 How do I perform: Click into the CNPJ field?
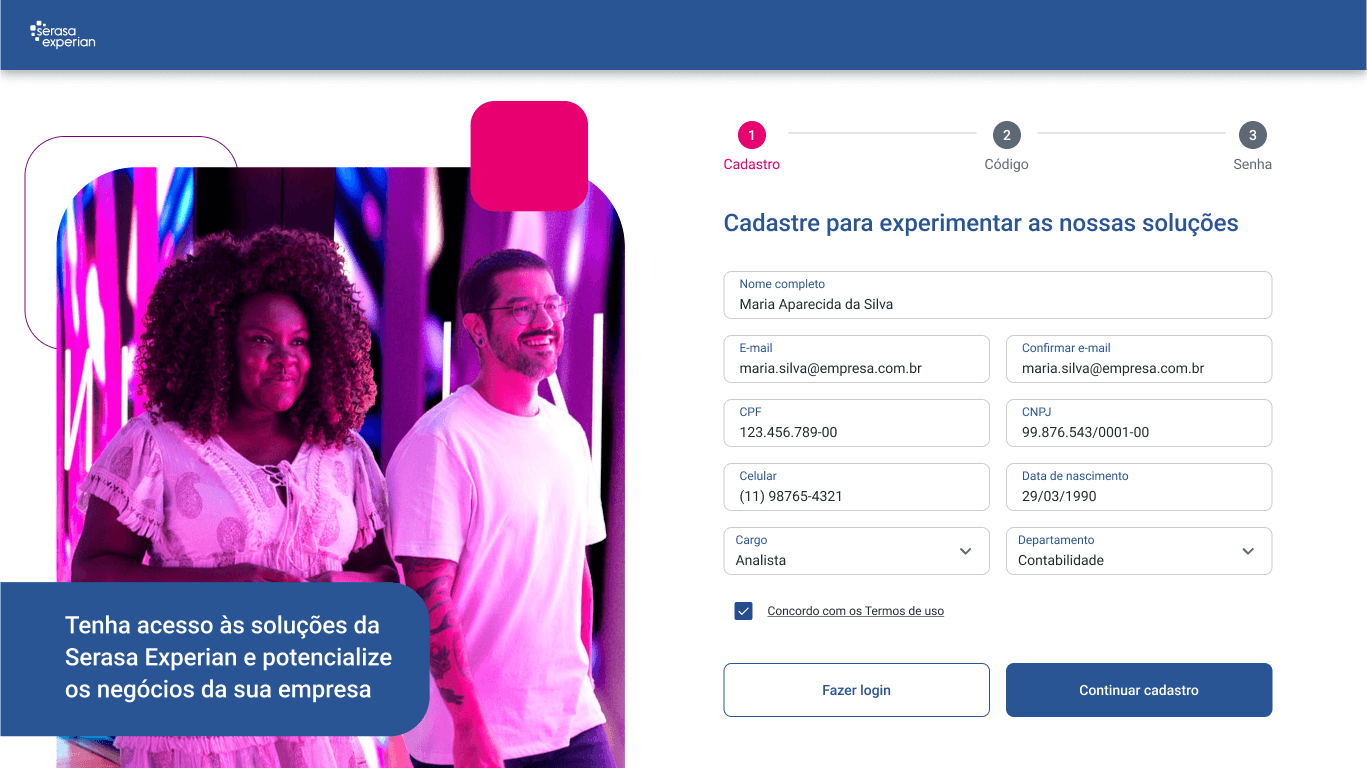(x=1139, y=423)
